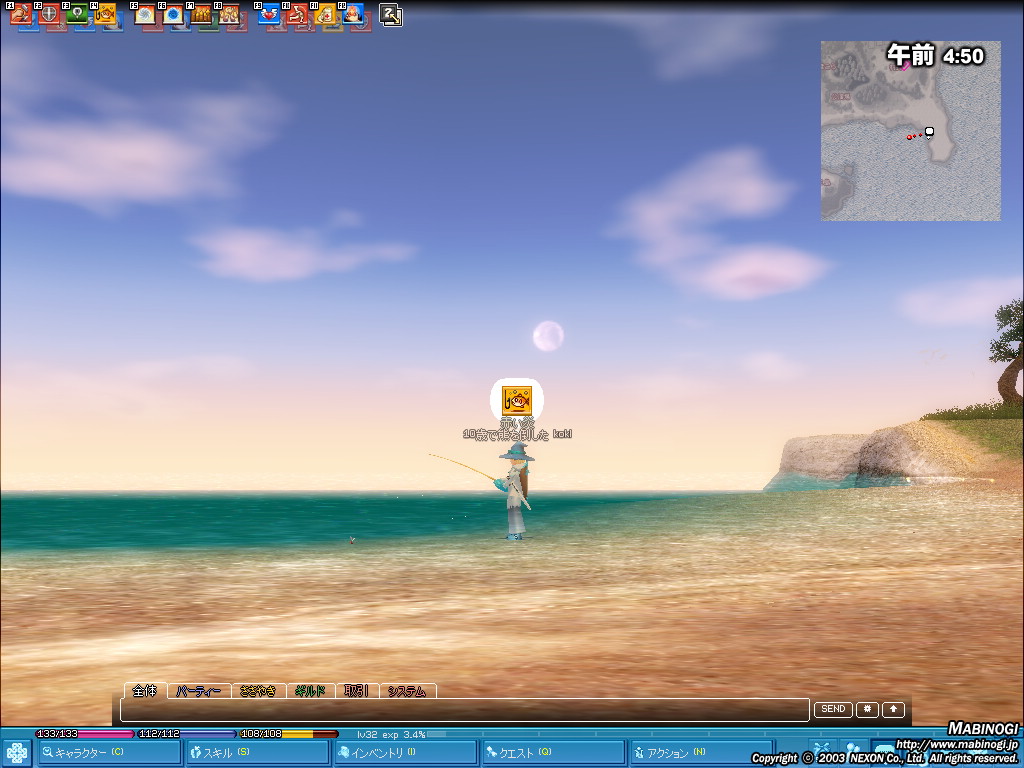Image resolution: width=1024 pixels, height=768 pixels.
Task: Click the chat message input field
Action: click(465, 710)
